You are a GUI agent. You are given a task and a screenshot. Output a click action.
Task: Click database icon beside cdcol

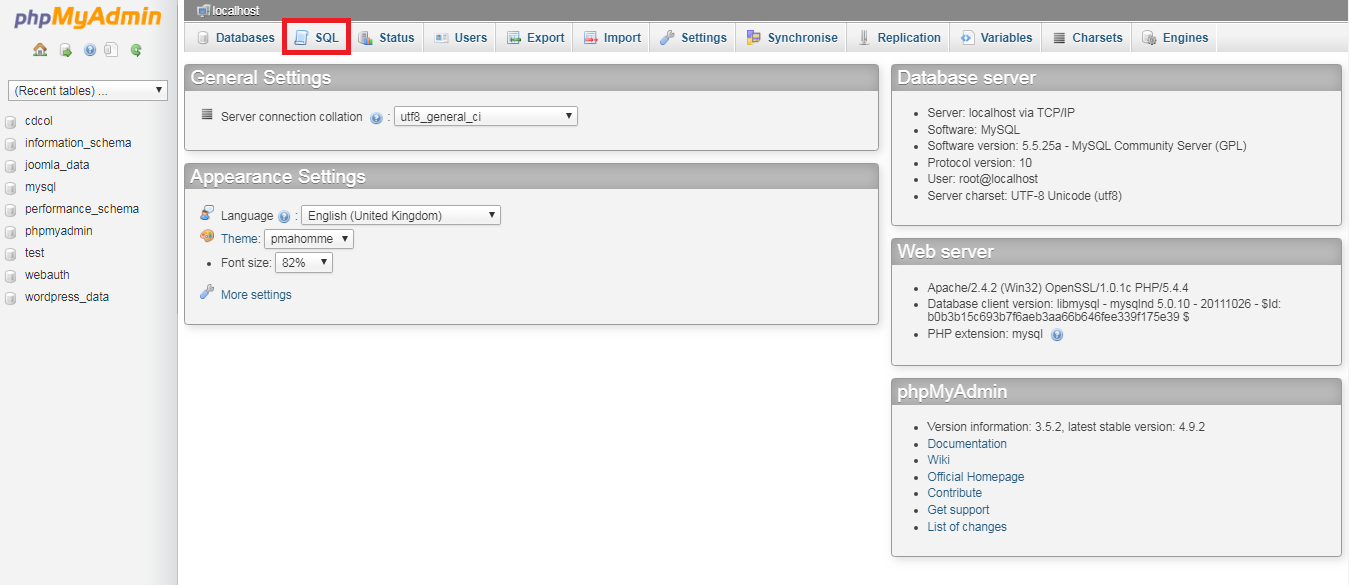tap(12, 121)
